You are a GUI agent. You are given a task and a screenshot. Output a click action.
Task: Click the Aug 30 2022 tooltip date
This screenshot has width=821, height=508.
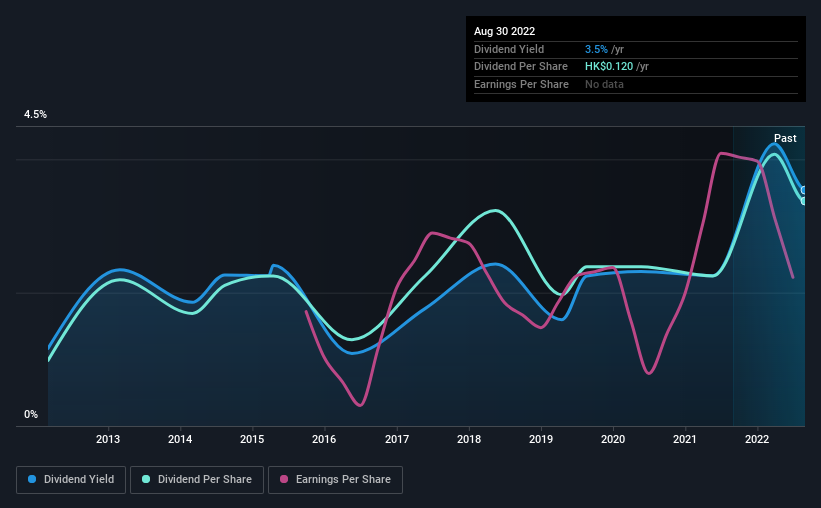coord(504,31)
